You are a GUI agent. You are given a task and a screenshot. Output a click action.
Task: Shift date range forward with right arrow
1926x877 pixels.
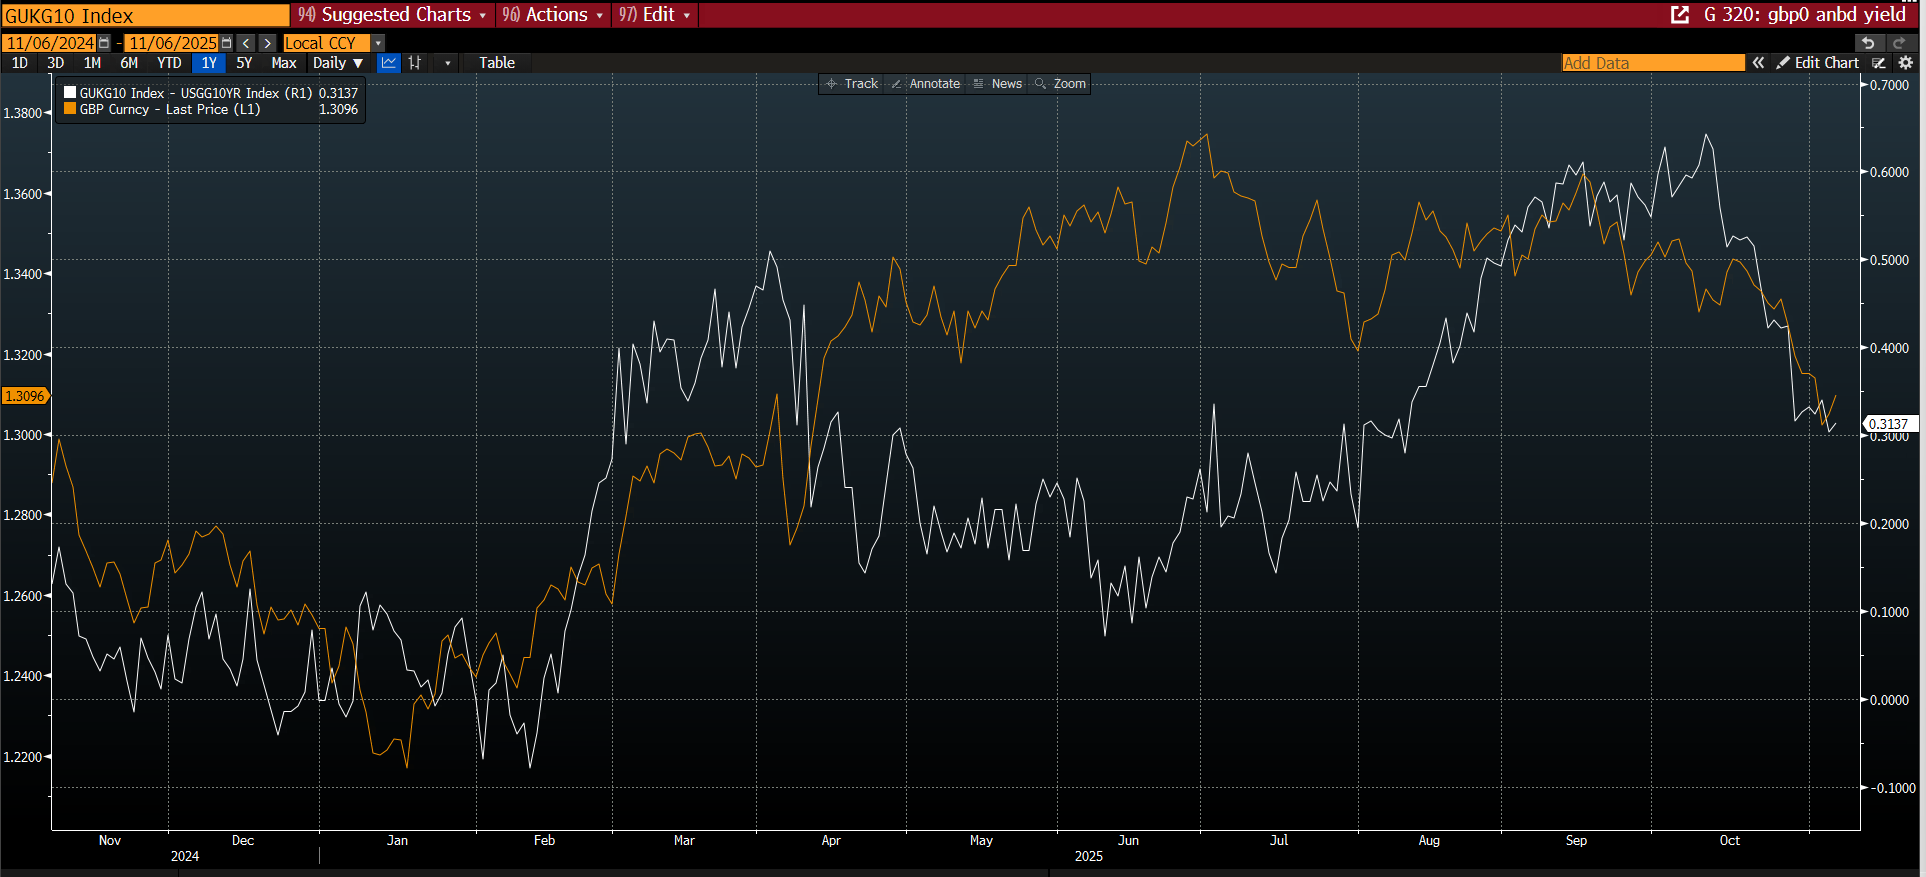pyautogui.click(x=267, y=43)
